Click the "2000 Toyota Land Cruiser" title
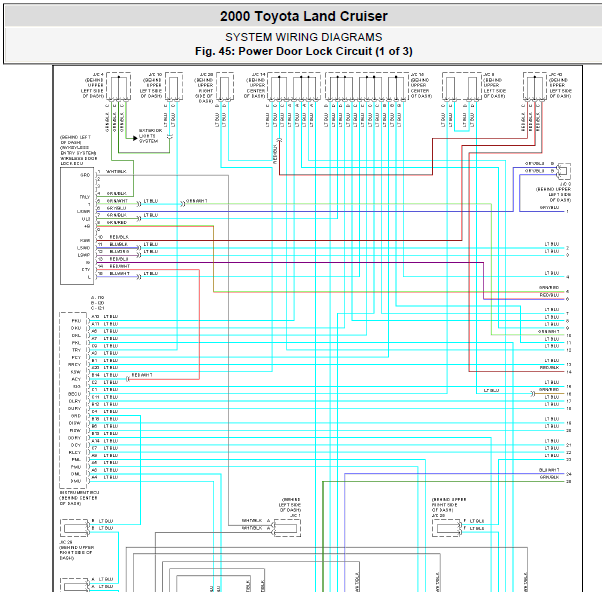Screen dimensions: 602x592 (303, 16)
